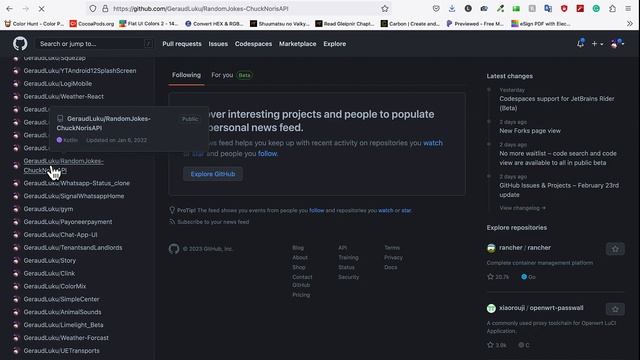640x360 pixels.
Task: Open xiaorouji / openwrt-passwall repository
Action: click(x=541, y=308)
